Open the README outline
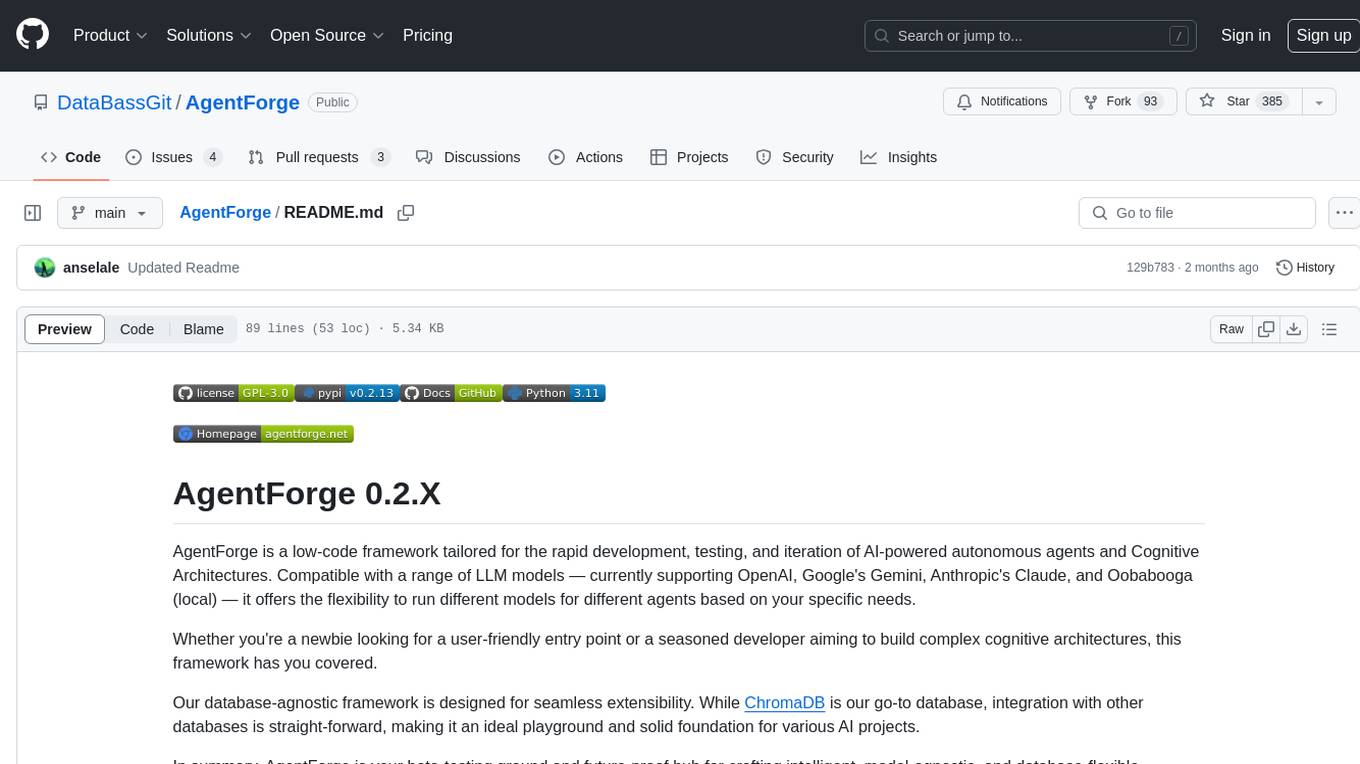Viewport: 1360px width, 764px height. pos(1330,329)
